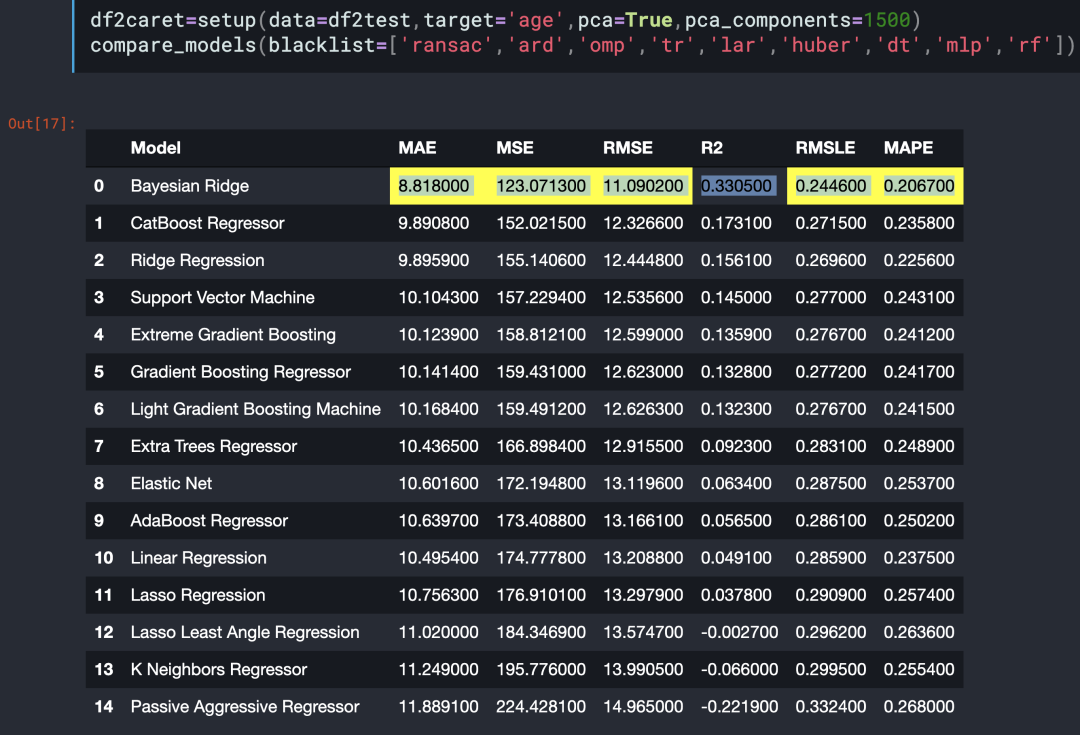Click the highlighted MAPE value 0.206700
This screenshot has height=735, width=1080.
(919, 186)
